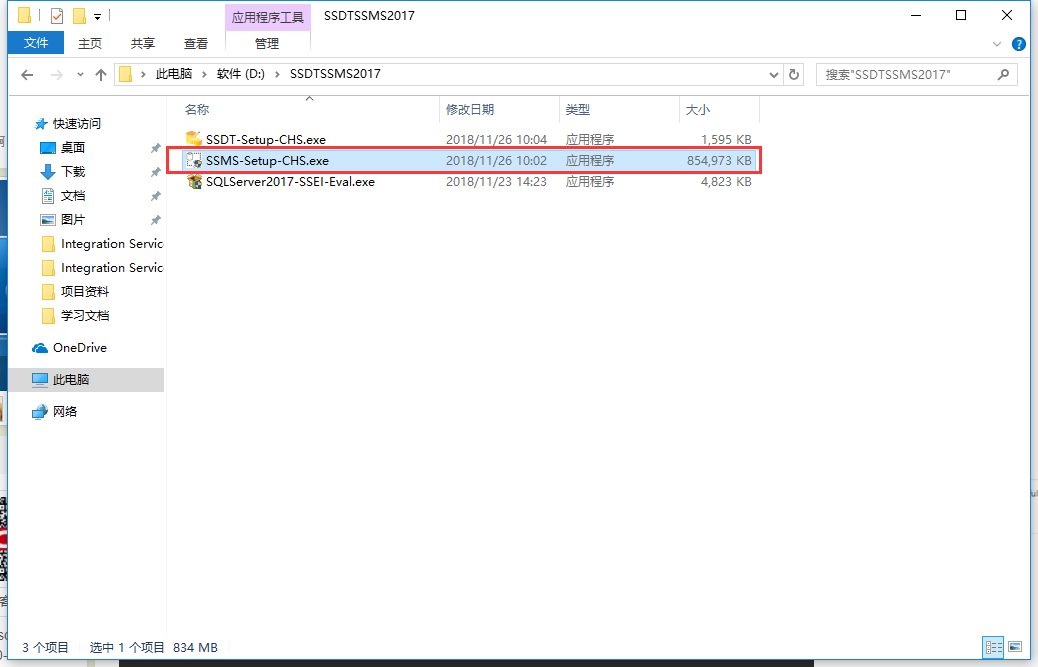Open the 文件 menu
Image resolution: width=1038 pixels, height=667 pixels.
[x=36, y=43]
